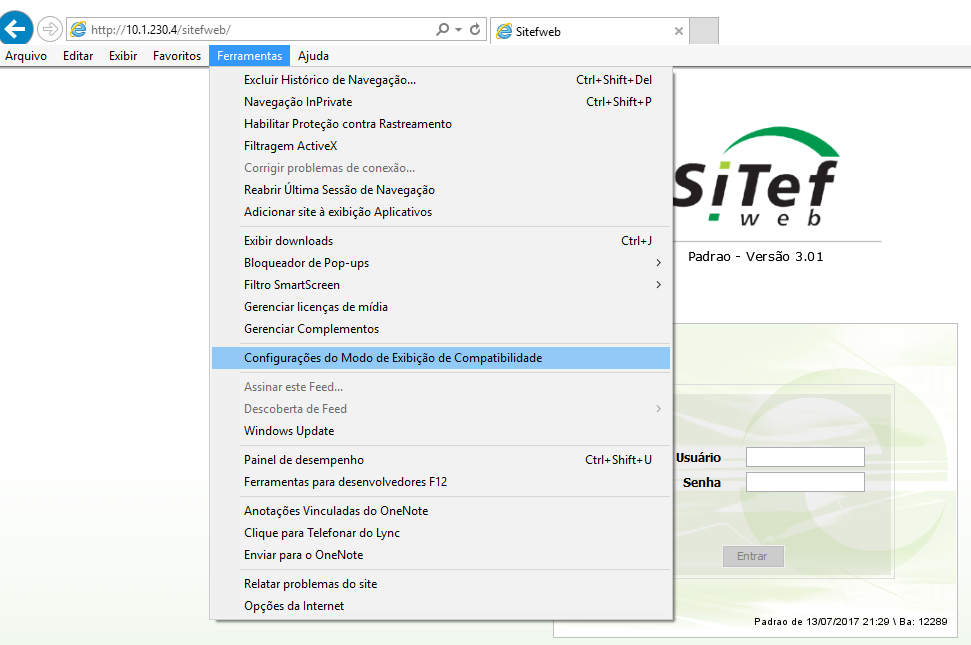Click the Refresh page icon
This screenshot has width=971, height=645.
click(475, 29)
